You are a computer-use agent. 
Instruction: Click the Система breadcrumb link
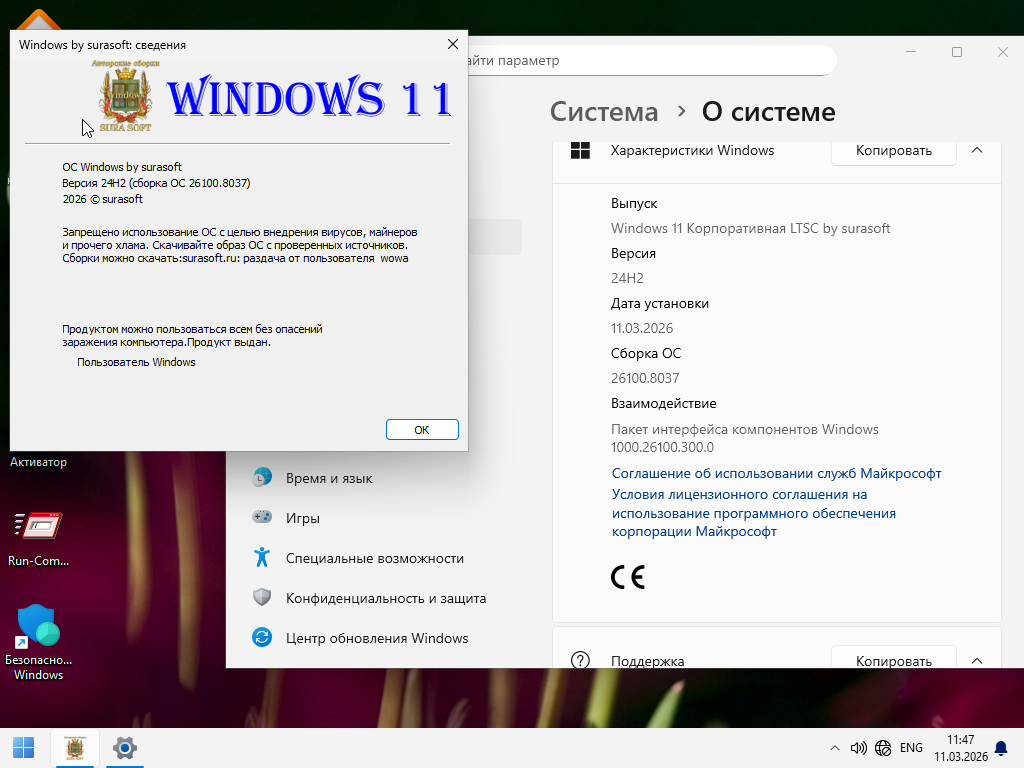click(604, 111)
